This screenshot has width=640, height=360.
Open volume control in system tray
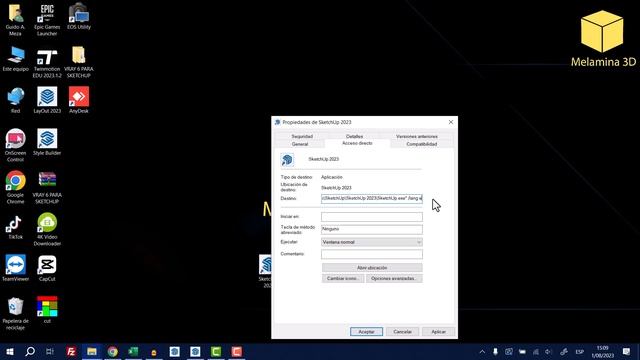click(x=548, y=351)
